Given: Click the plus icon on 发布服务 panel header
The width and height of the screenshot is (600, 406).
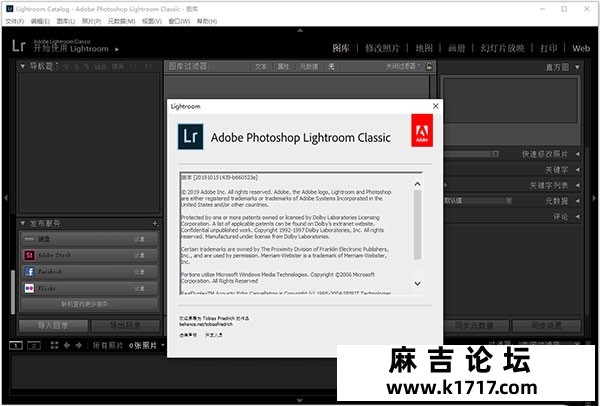Looking at the screenshot, I should point(155,223).
